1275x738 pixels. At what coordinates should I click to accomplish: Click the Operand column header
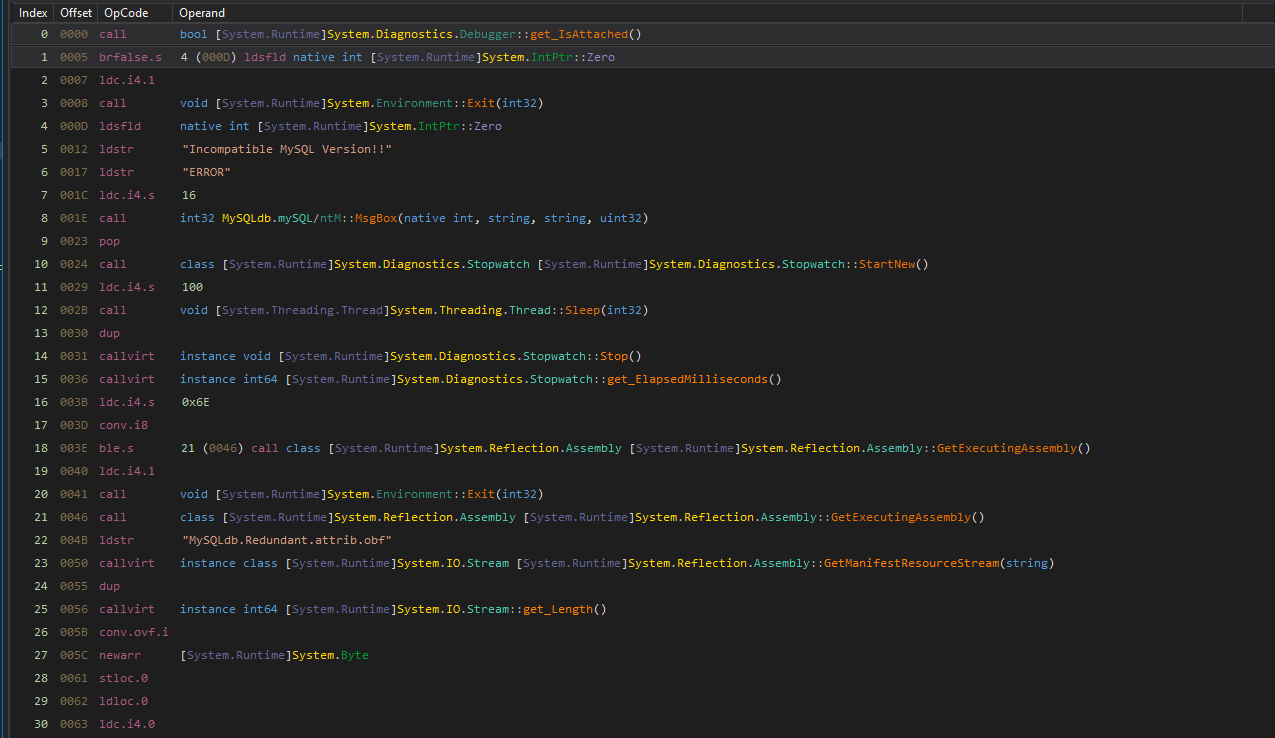click(201, 13)
